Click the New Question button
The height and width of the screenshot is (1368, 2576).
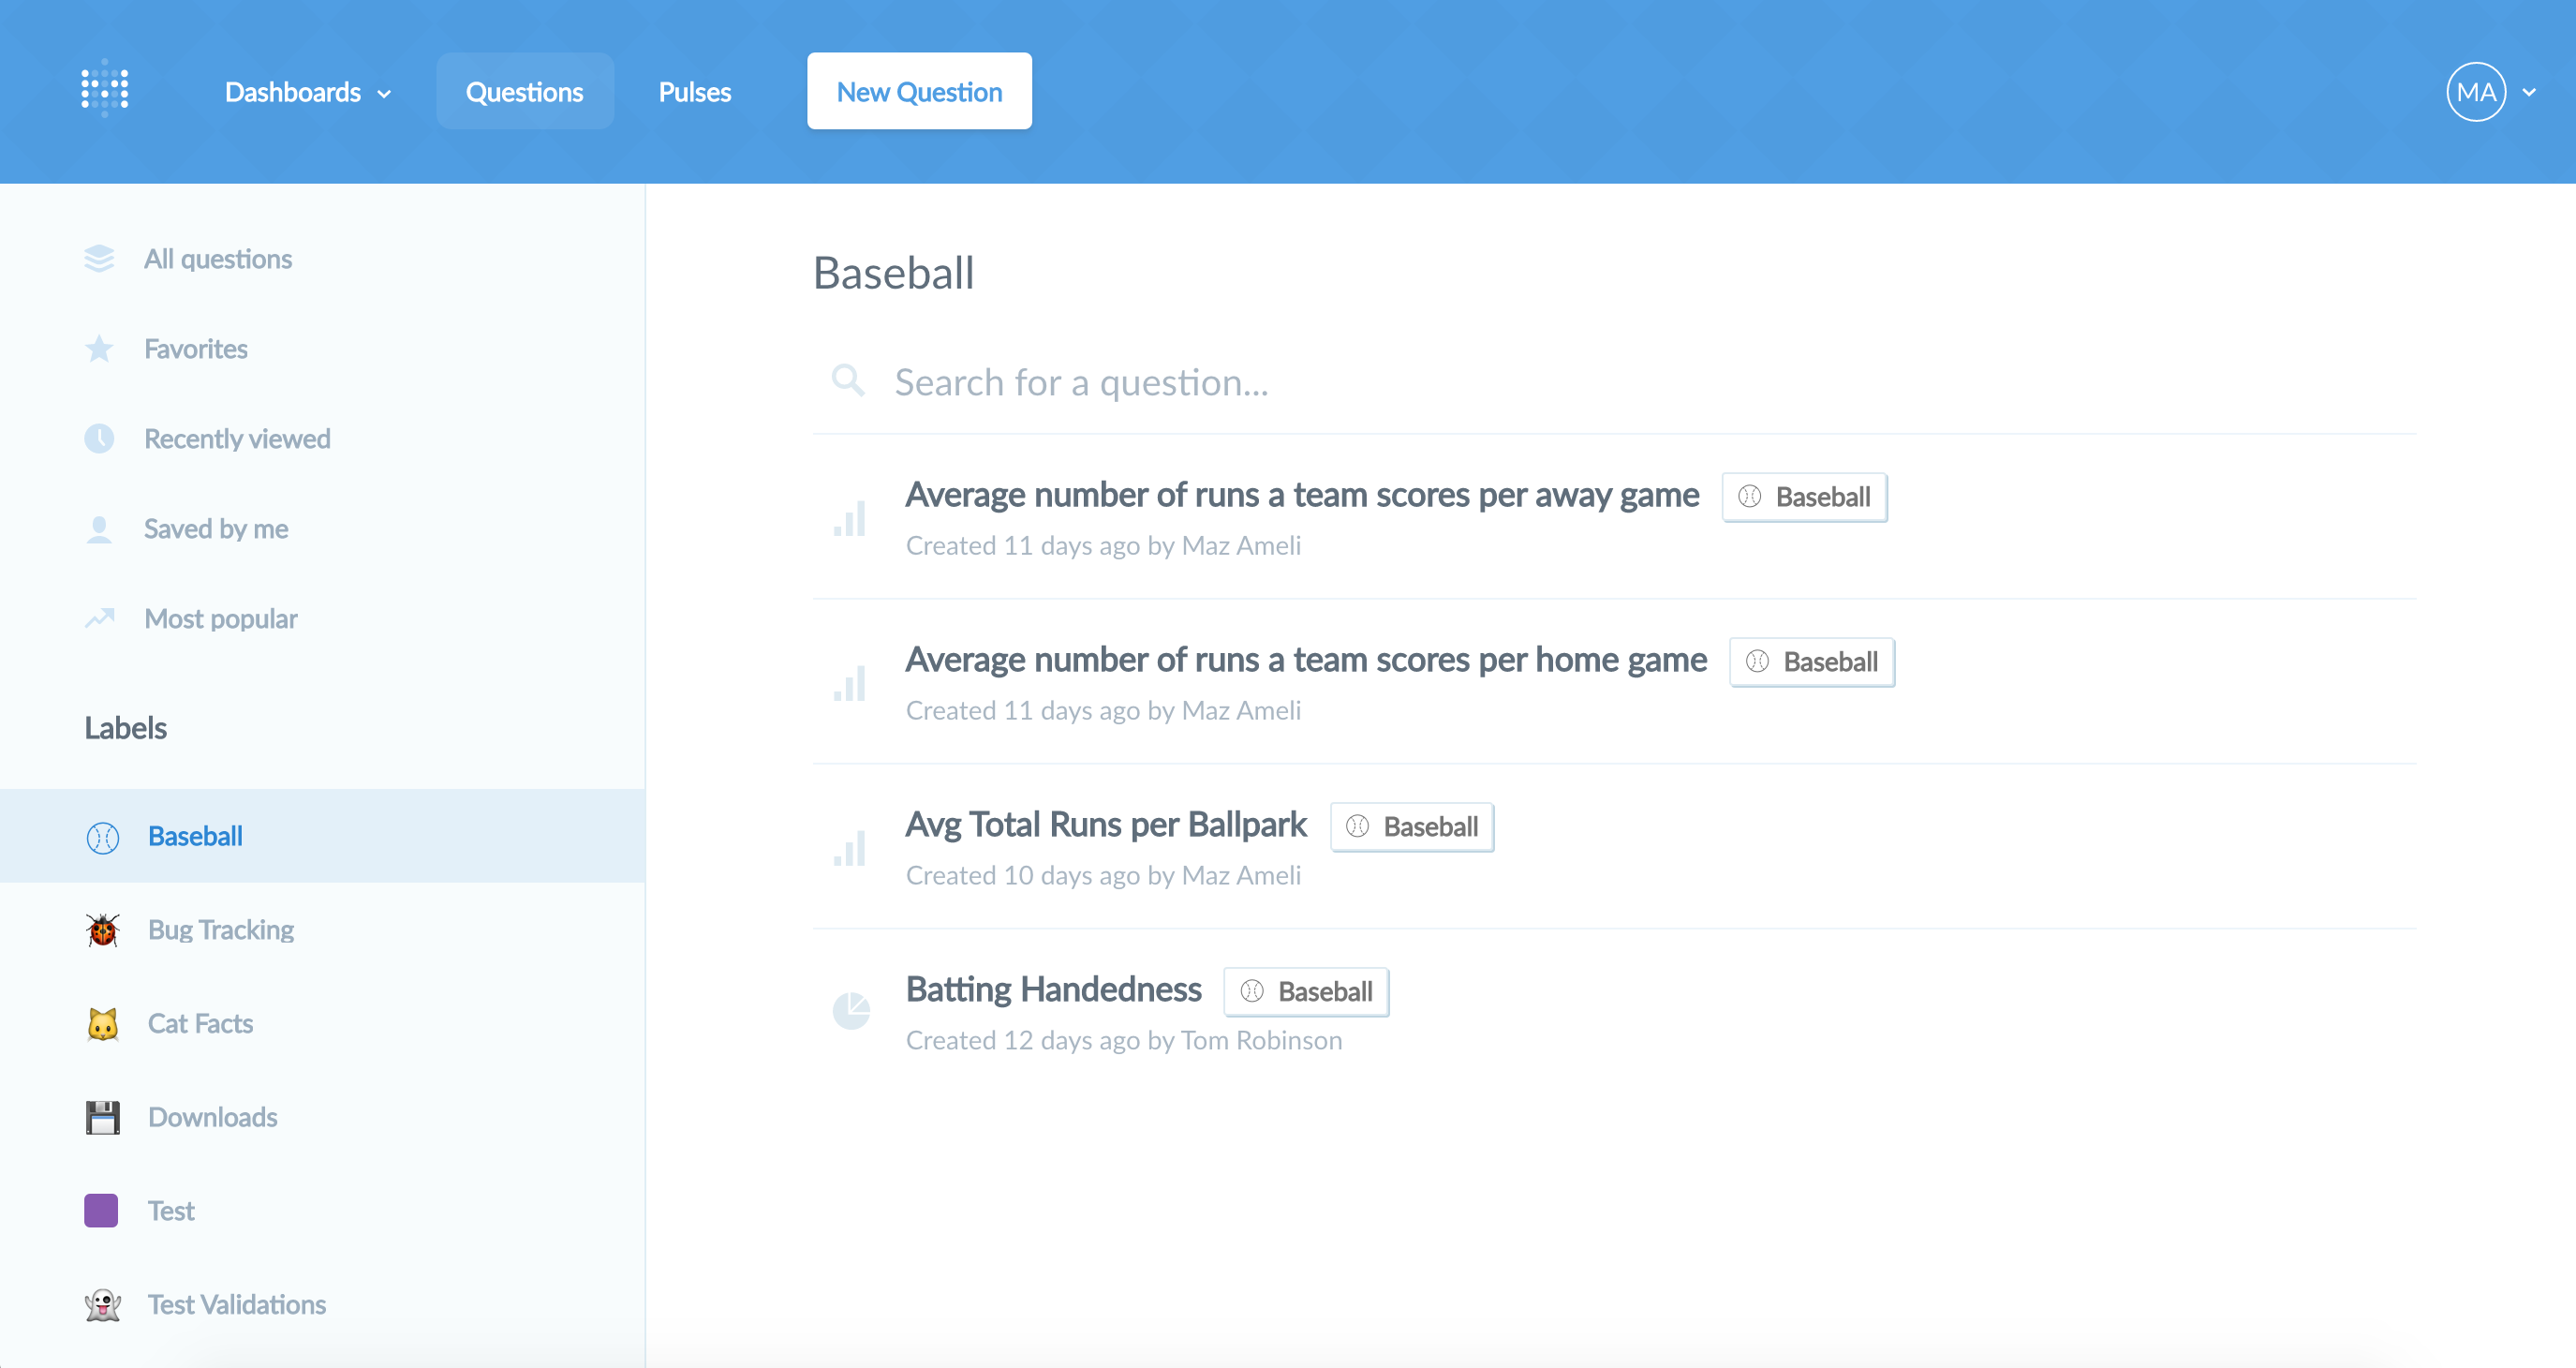tap(919, 91)
